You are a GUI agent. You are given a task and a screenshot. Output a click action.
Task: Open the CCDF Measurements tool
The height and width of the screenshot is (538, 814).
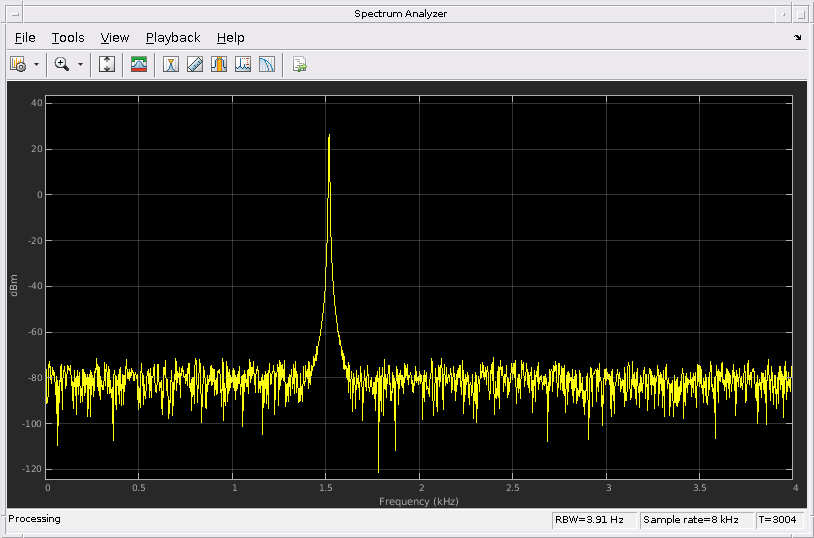pos(266,64)
